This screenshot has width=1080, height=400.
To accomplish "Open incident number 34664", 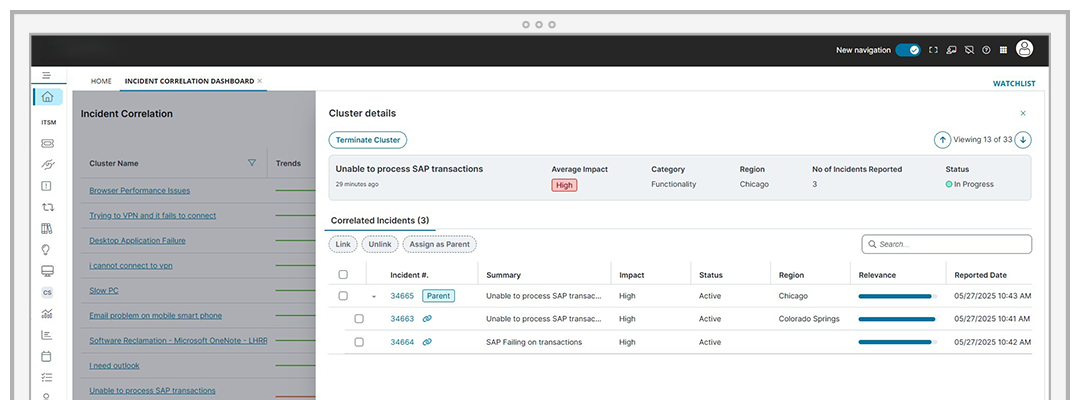I will [402, 342].
